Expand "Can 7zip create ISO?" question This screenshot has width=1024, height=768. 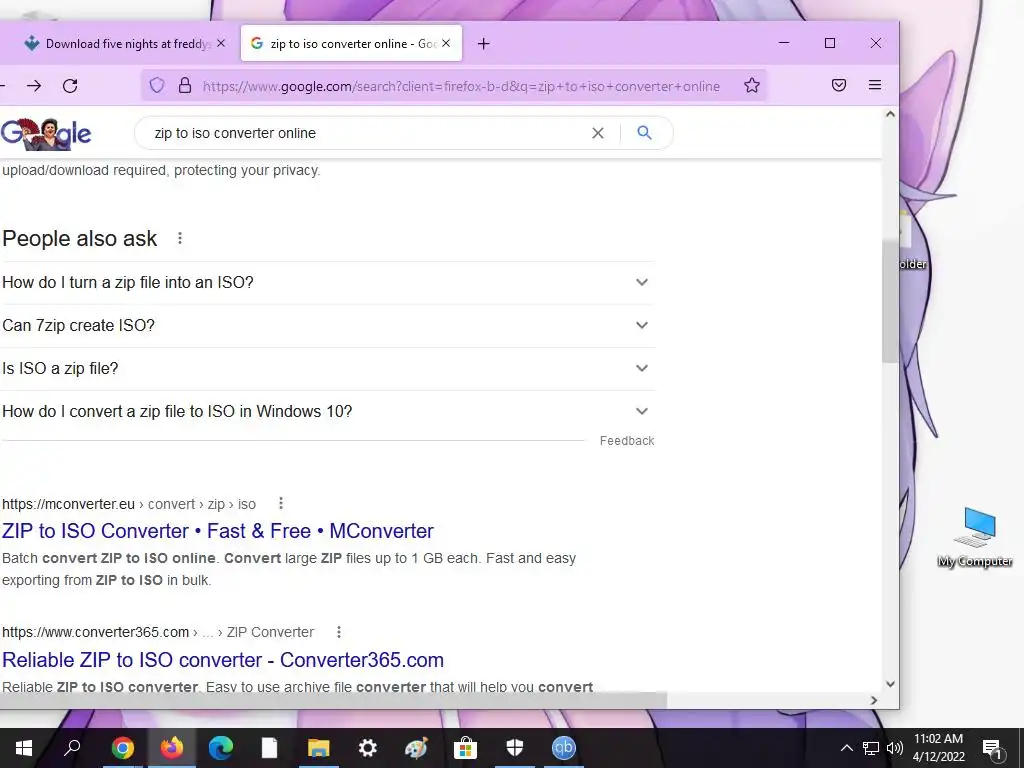click(x=328, y=326)
